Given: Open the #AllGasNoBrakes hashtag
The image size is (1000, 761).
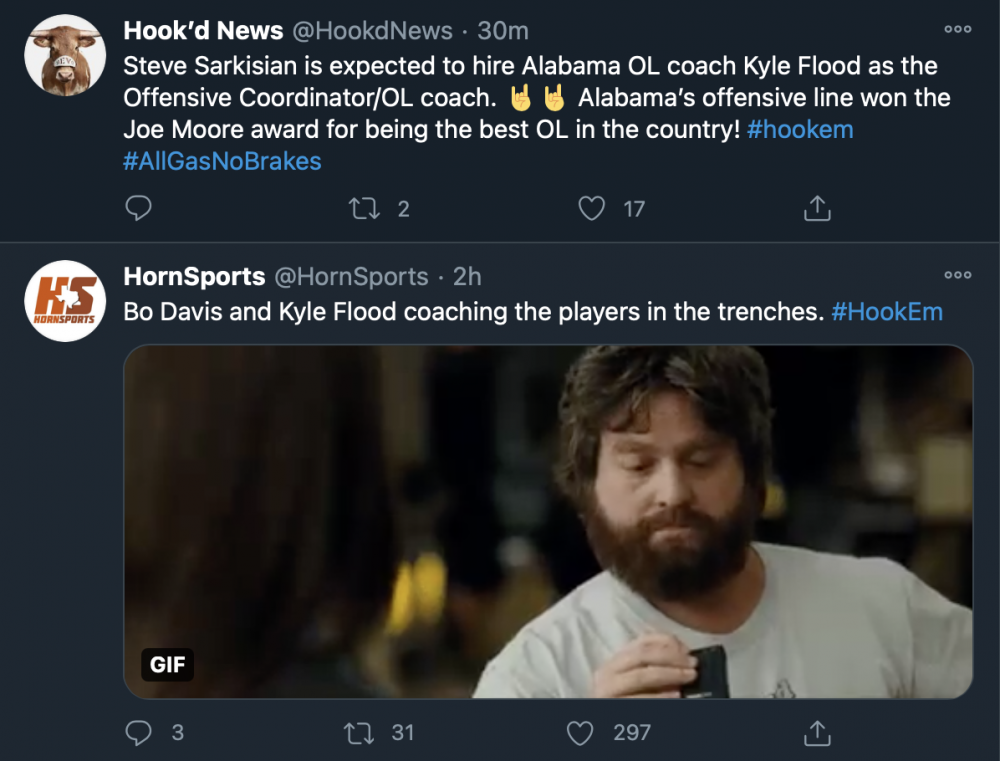Looking at the screenshot, I should click(x=222, y=161).
